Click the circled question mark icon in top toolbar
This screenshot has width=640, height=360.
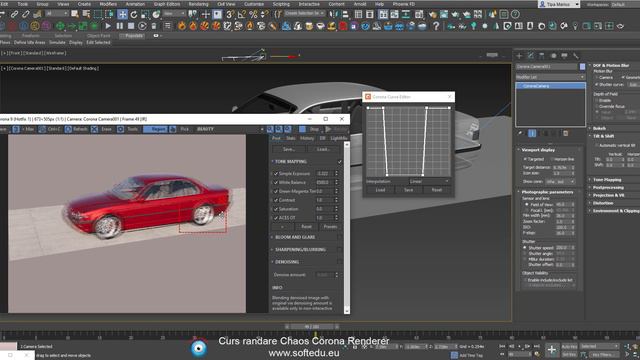[516, 15]
